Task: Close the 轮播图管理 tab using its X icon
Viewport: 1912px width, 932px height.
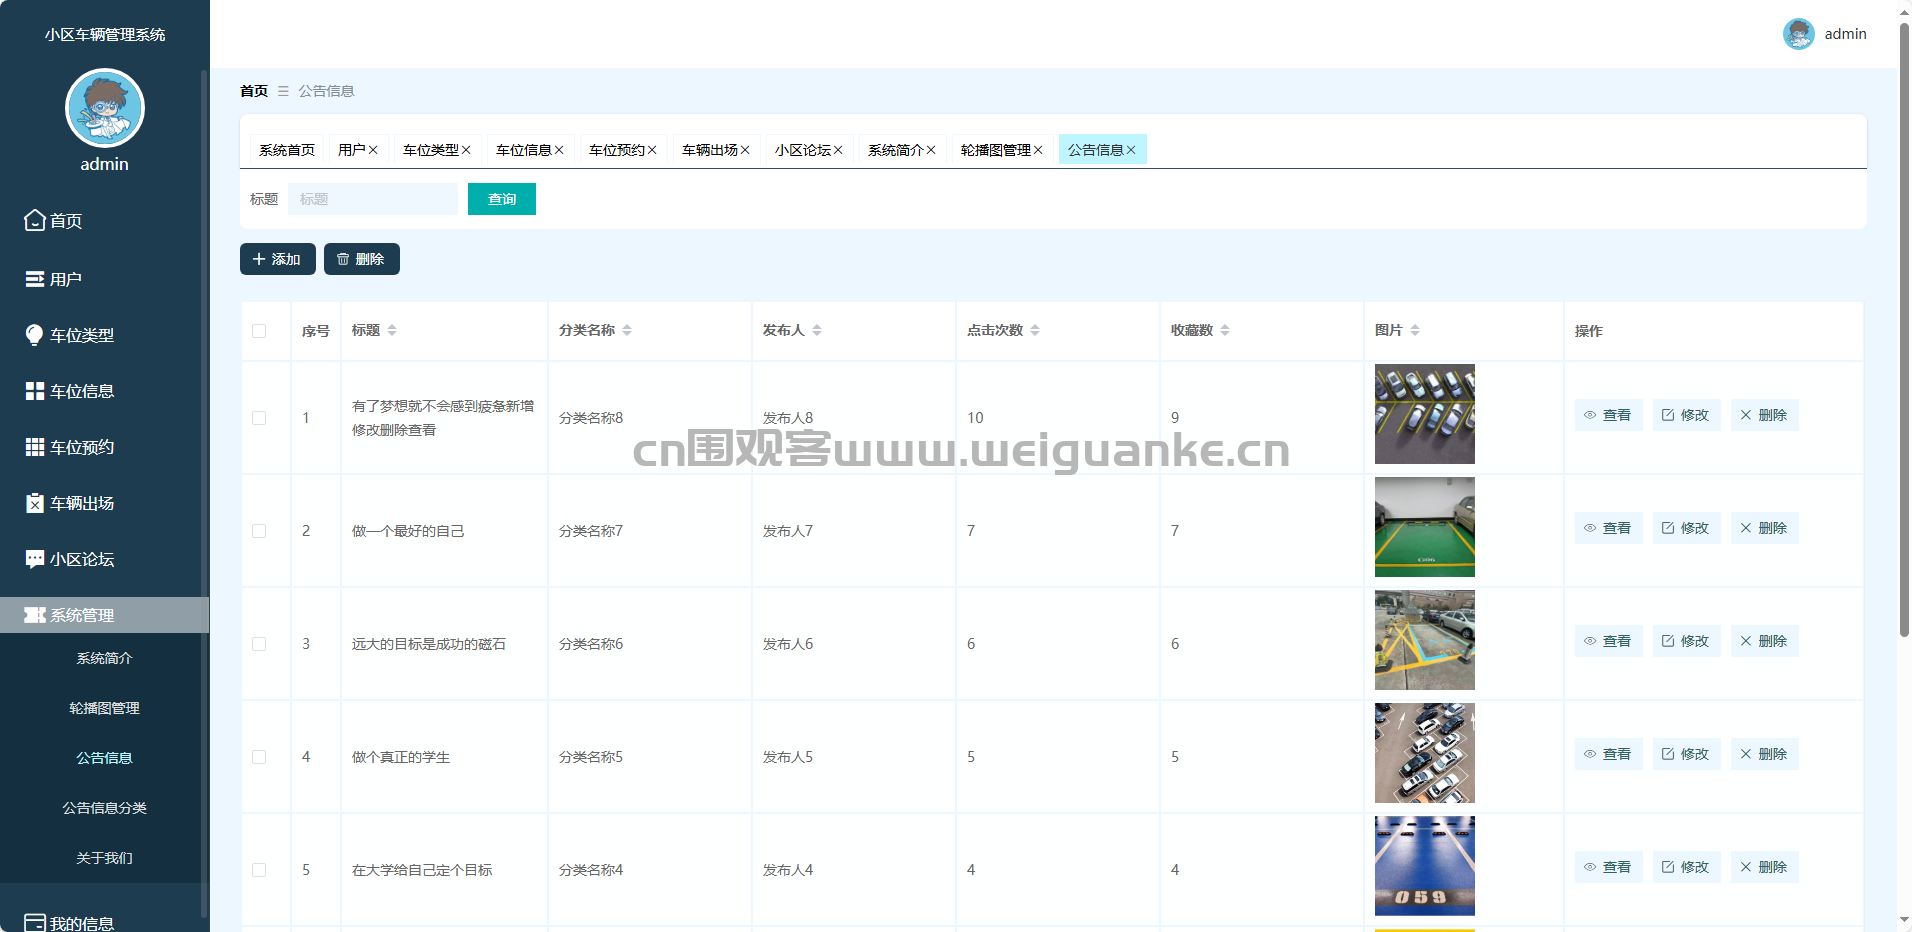Action: [x=1038, y=150]
